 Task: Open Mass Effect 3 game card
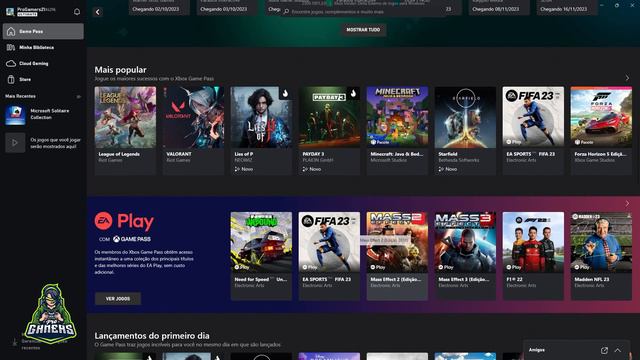pyautogui.click(x=465, y=256)
